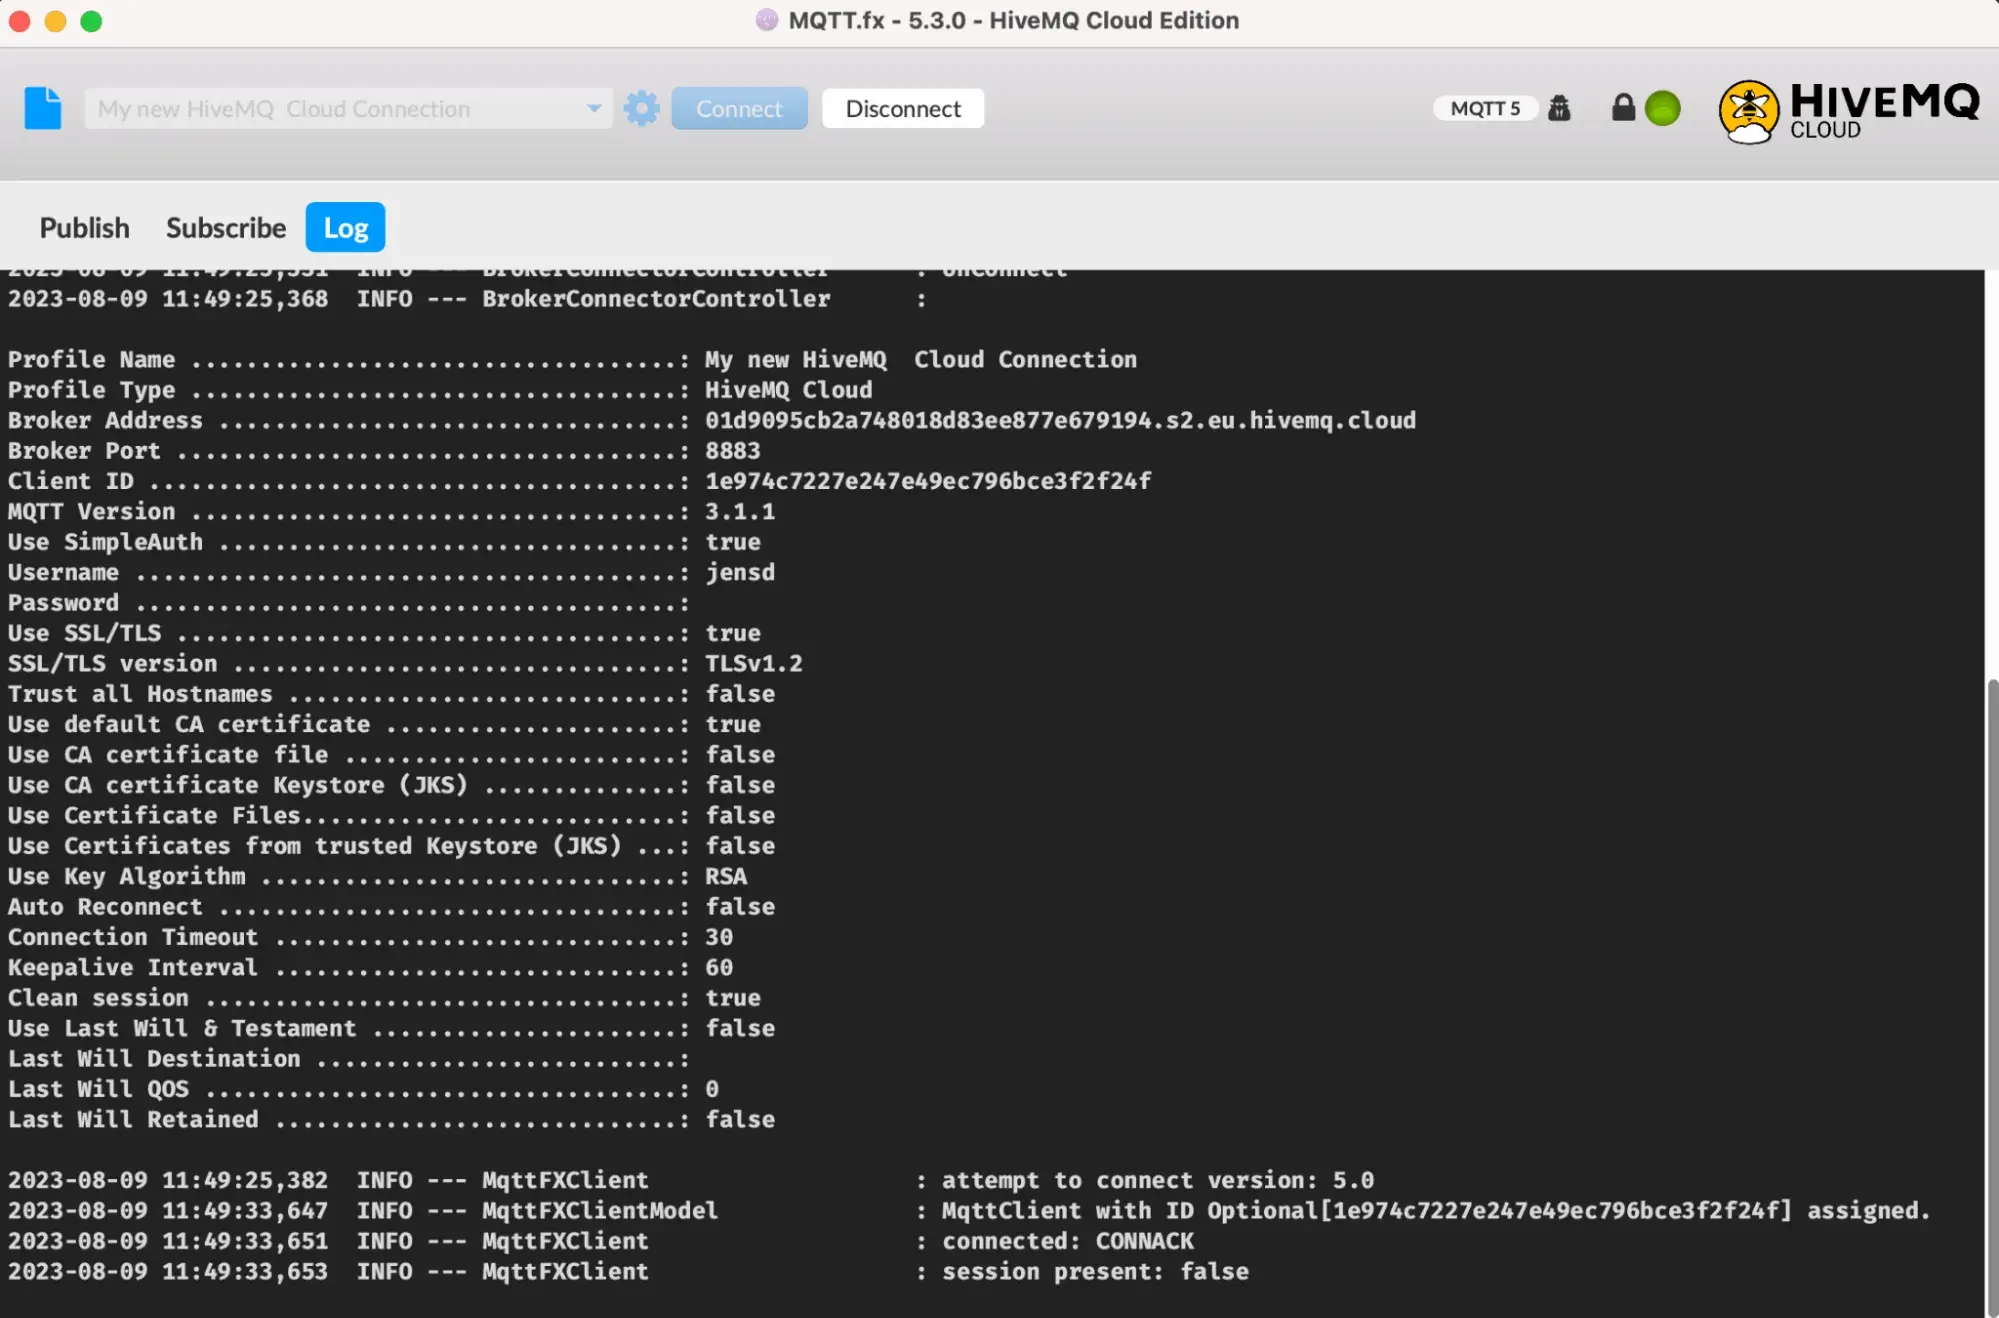Click the 'connected: CONNACK' log message
1999x1318 pixels.
(x=1067, y=1241)
